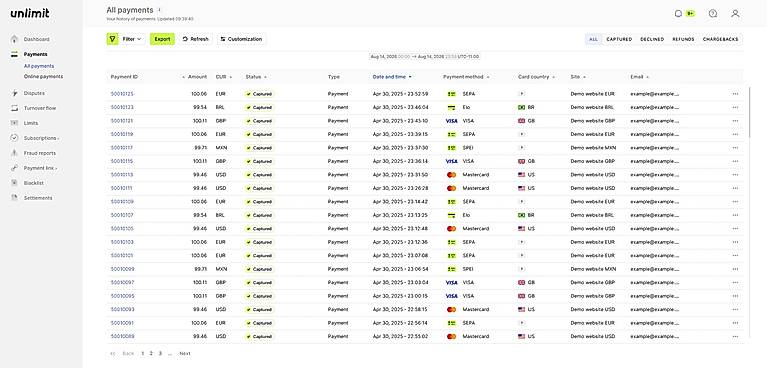Open the notifications bell icon

[678, 14]
